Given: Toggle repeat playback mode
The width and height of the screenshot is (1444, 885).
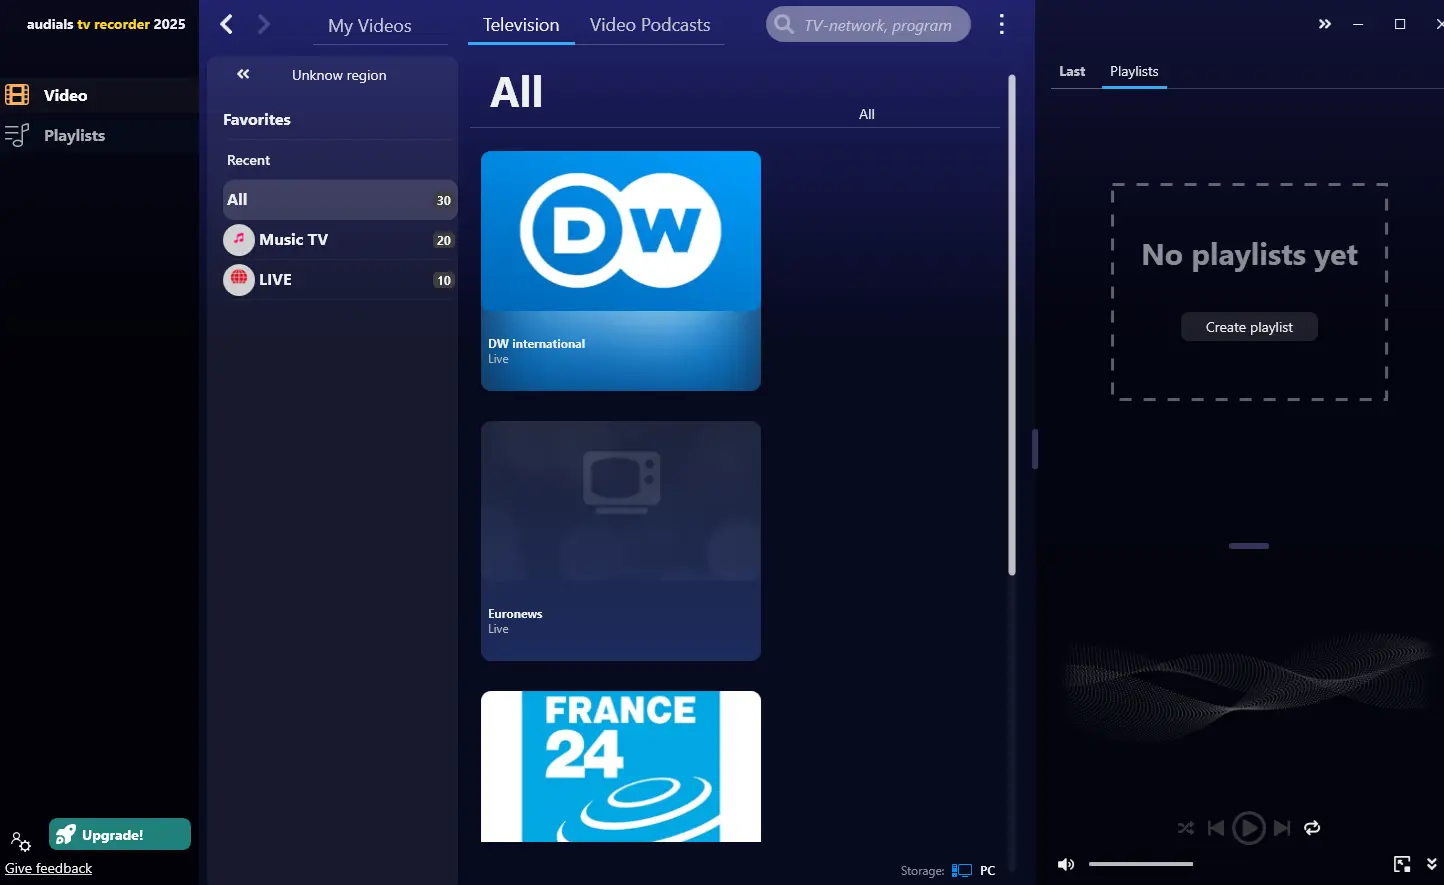Looking at the screenshot, I should tap(1312, 828).
